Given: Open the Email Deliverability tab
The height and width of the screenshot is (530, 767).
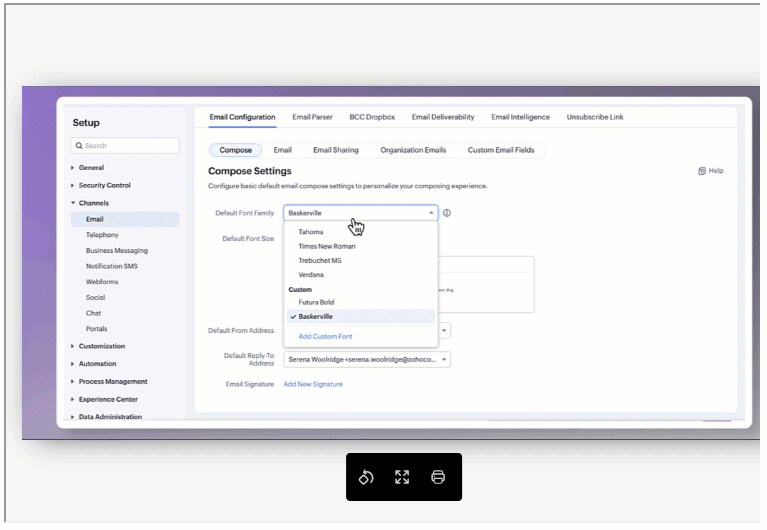Looking at the screenshot, I should click(x=443, y=117).
